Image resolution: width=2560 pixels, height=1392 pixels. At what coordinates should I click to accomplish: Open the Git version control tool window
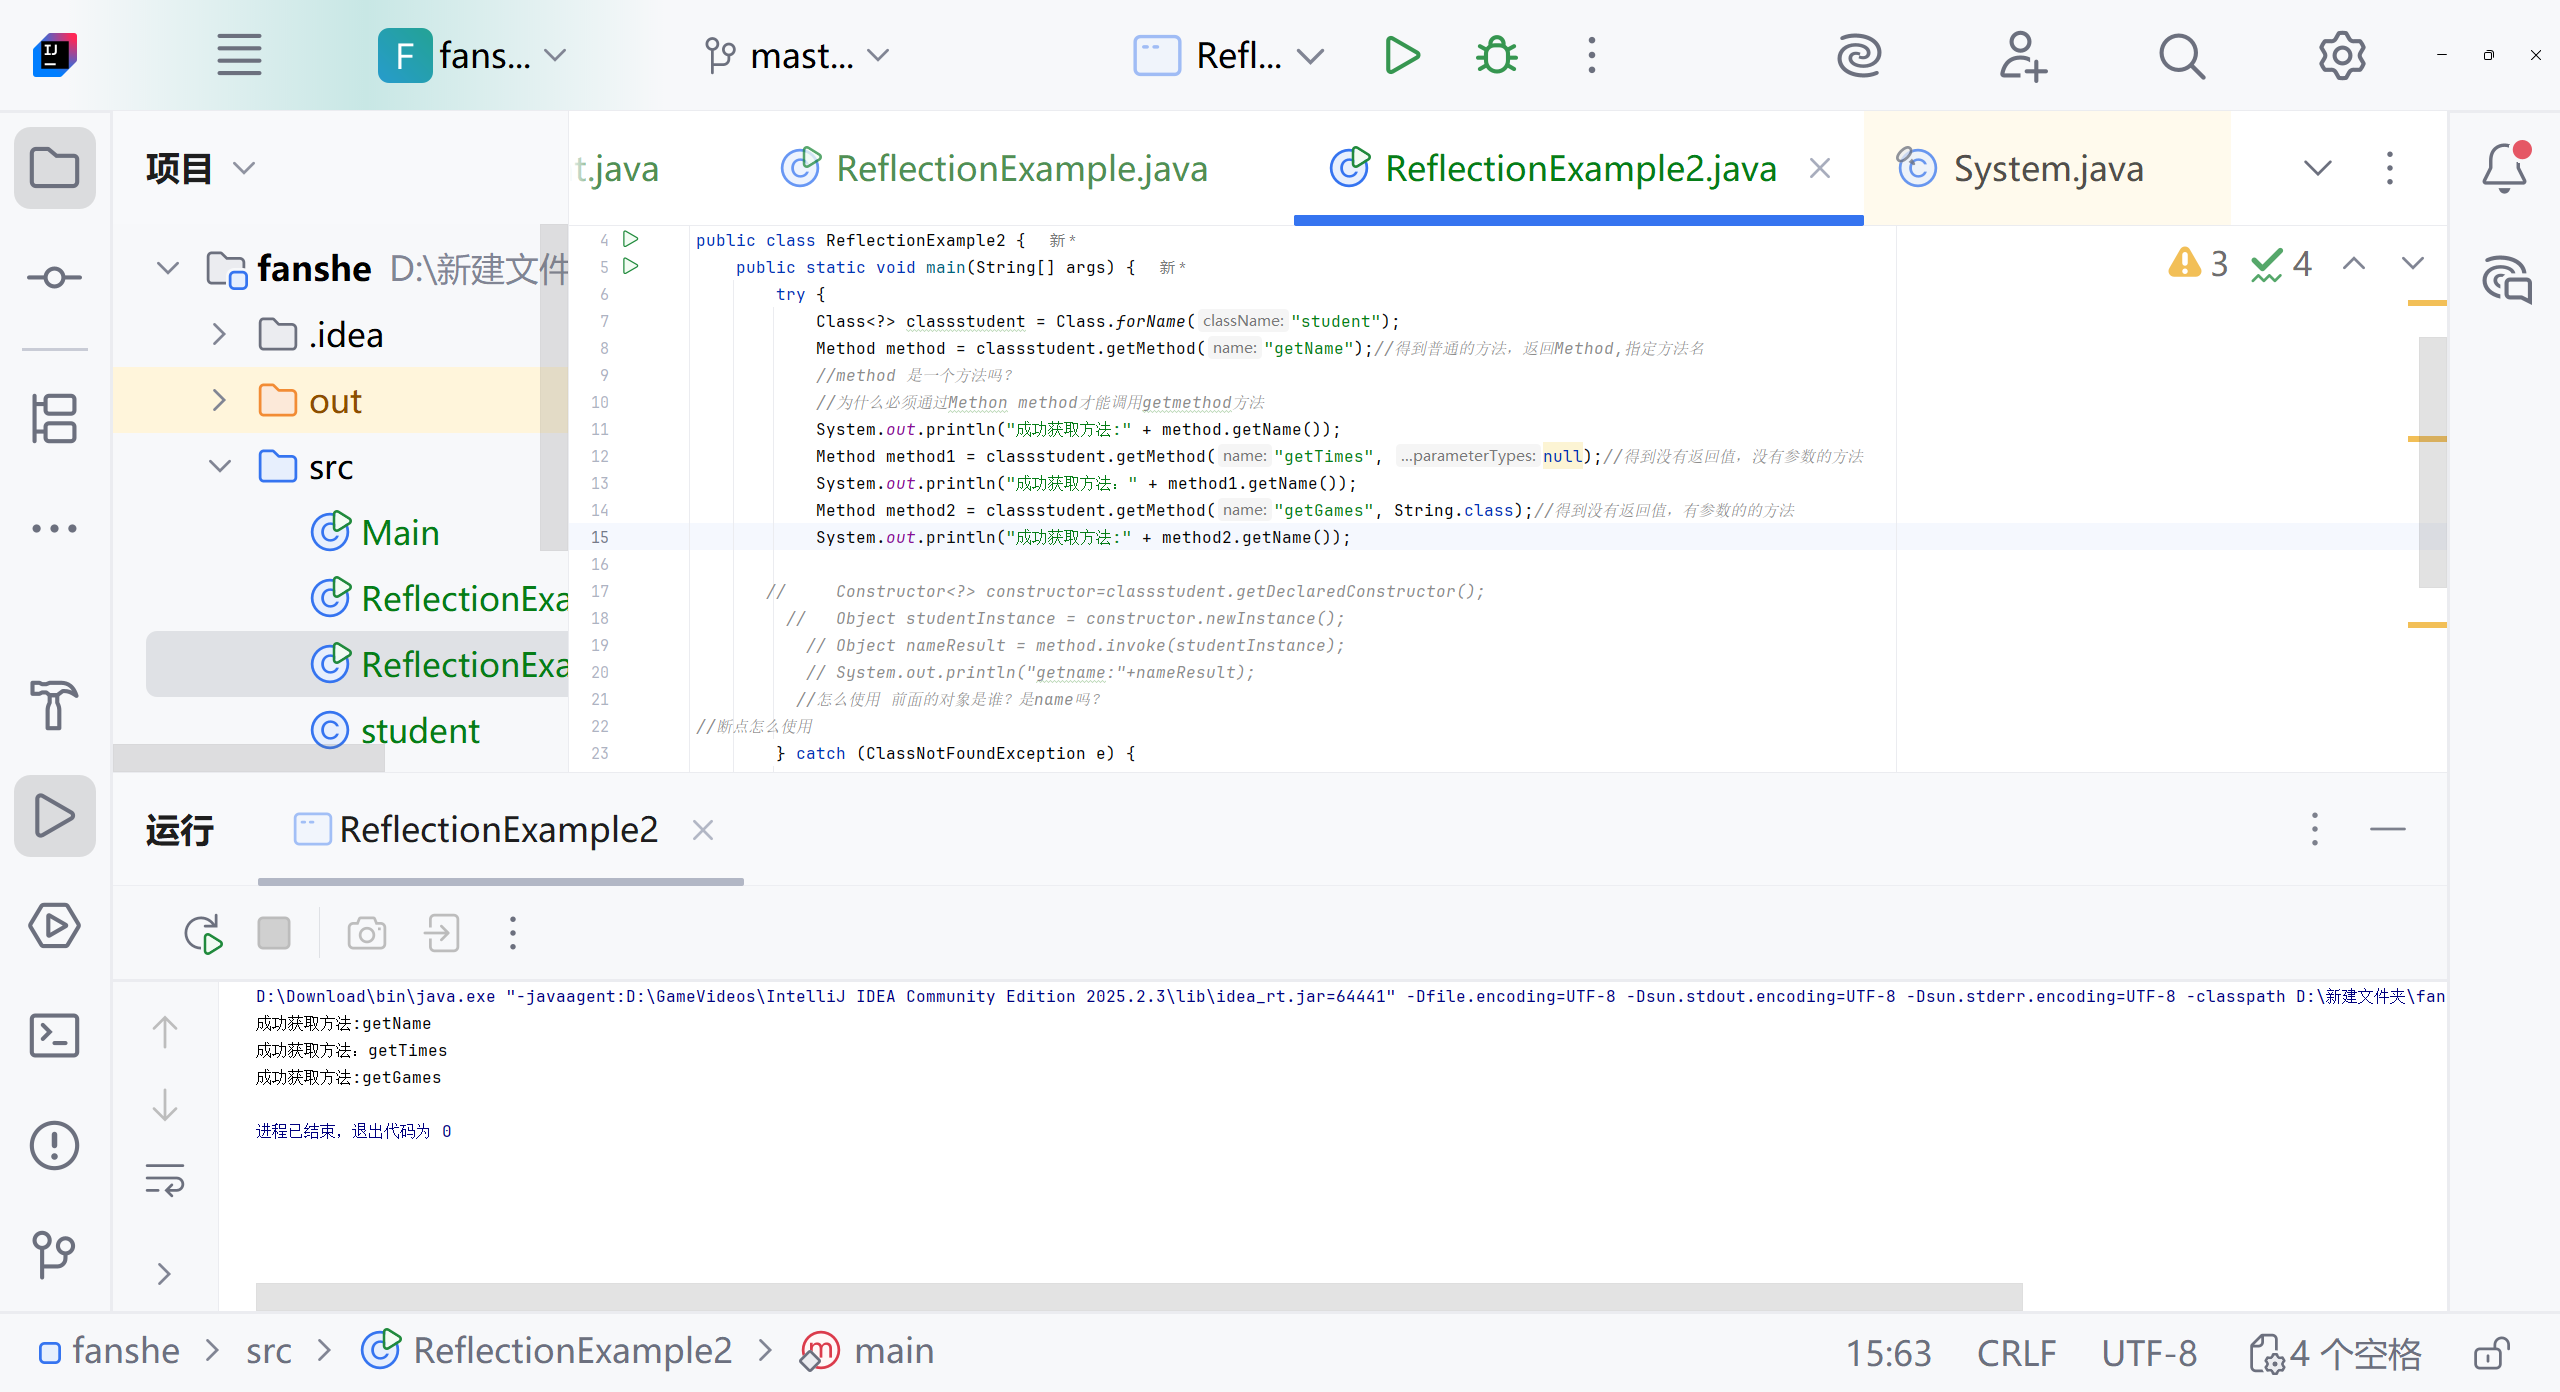coord(54,1254)
